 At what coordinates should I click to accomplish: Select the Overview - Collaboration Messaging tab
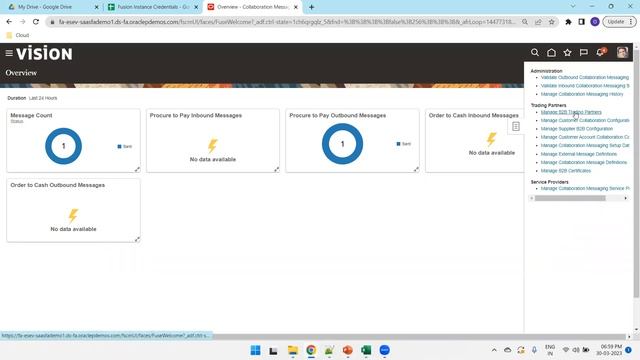pyautogui.click(x=252, y=7)
